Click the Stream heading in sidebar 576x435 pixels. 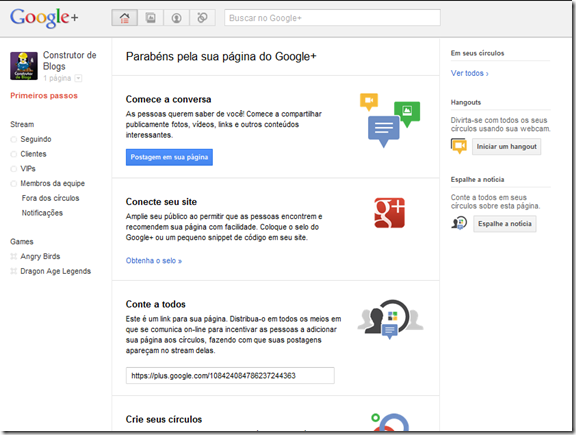22,124
